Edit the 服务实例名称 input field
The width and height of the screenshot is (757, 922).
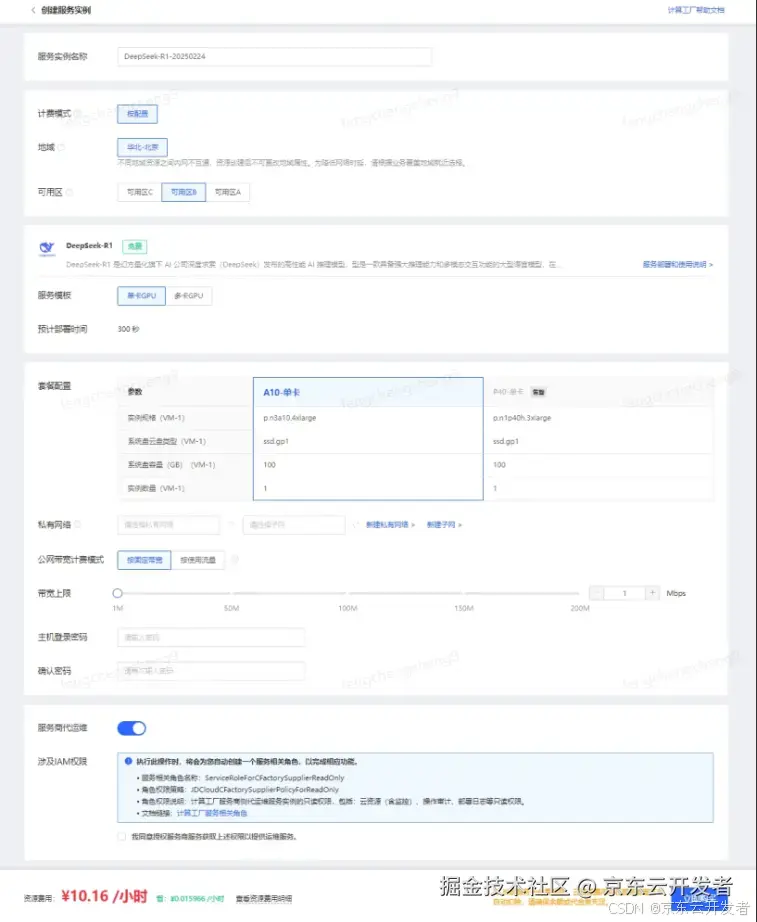274,56
